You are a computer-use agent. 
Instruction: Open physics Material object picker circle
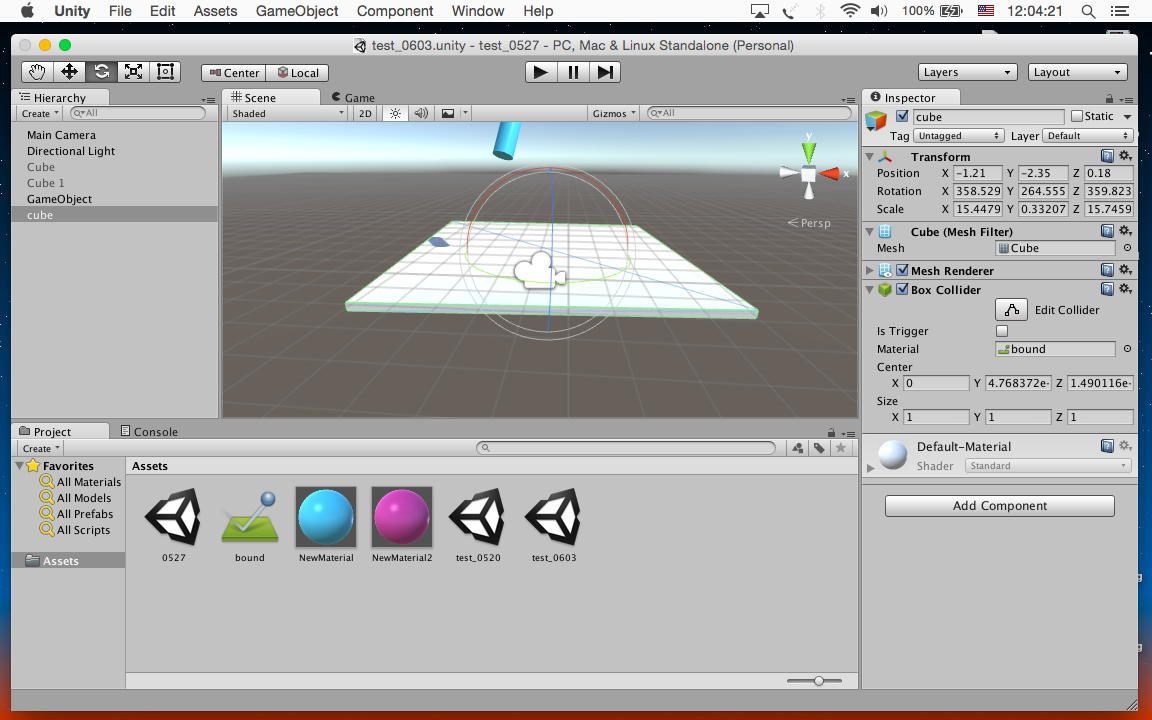1127,349
